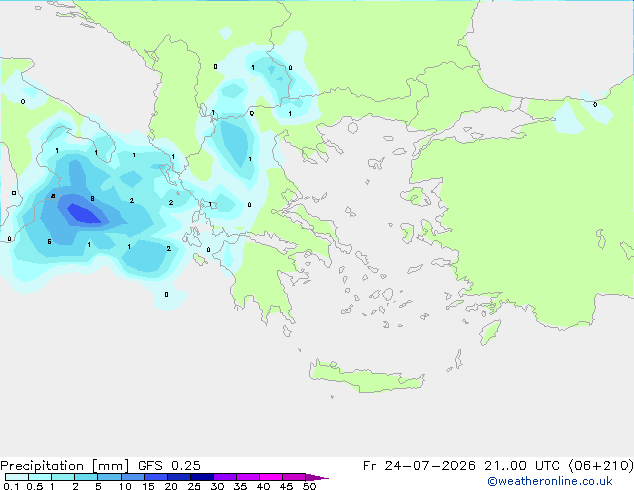Click the '[mm]' unit label
Image resolution: width=634 pixels, height=490 pixels.
pyautogui.click(x=110, y=466)
